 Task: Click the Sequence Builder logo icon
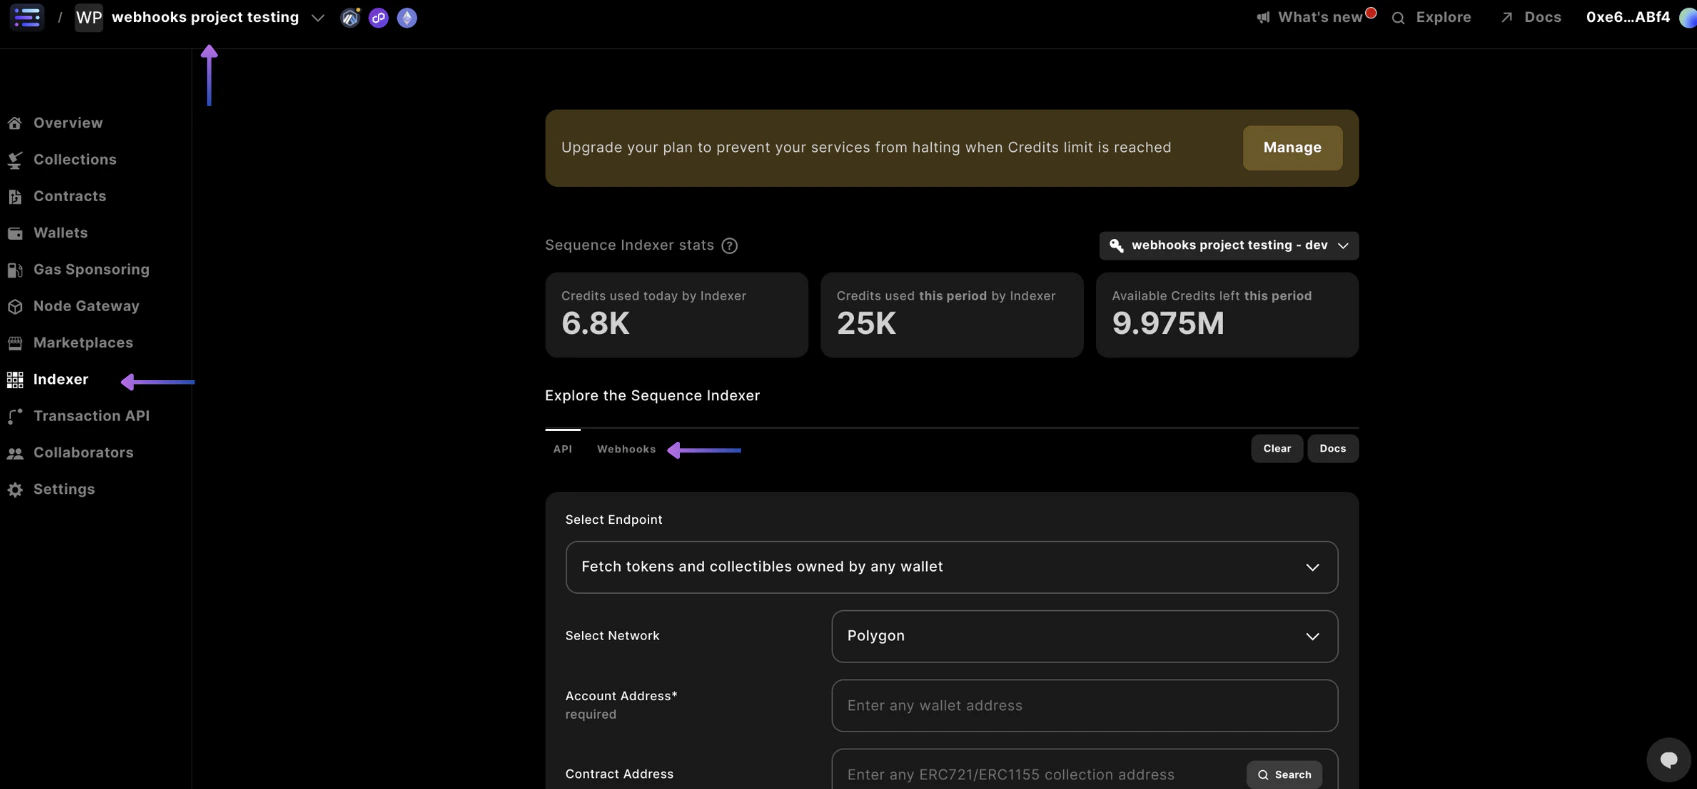(27, 17)
